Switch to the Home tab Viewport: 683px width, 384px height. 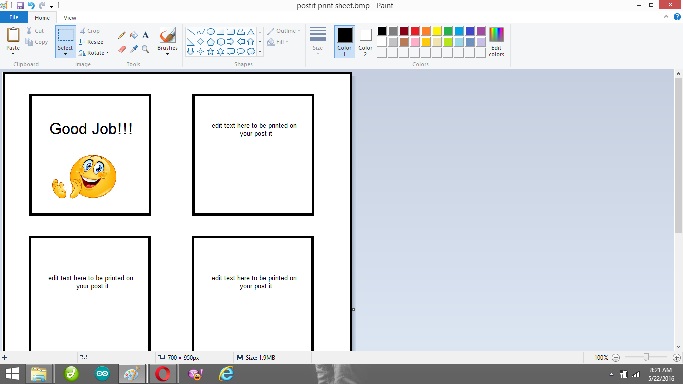[42, 18]
